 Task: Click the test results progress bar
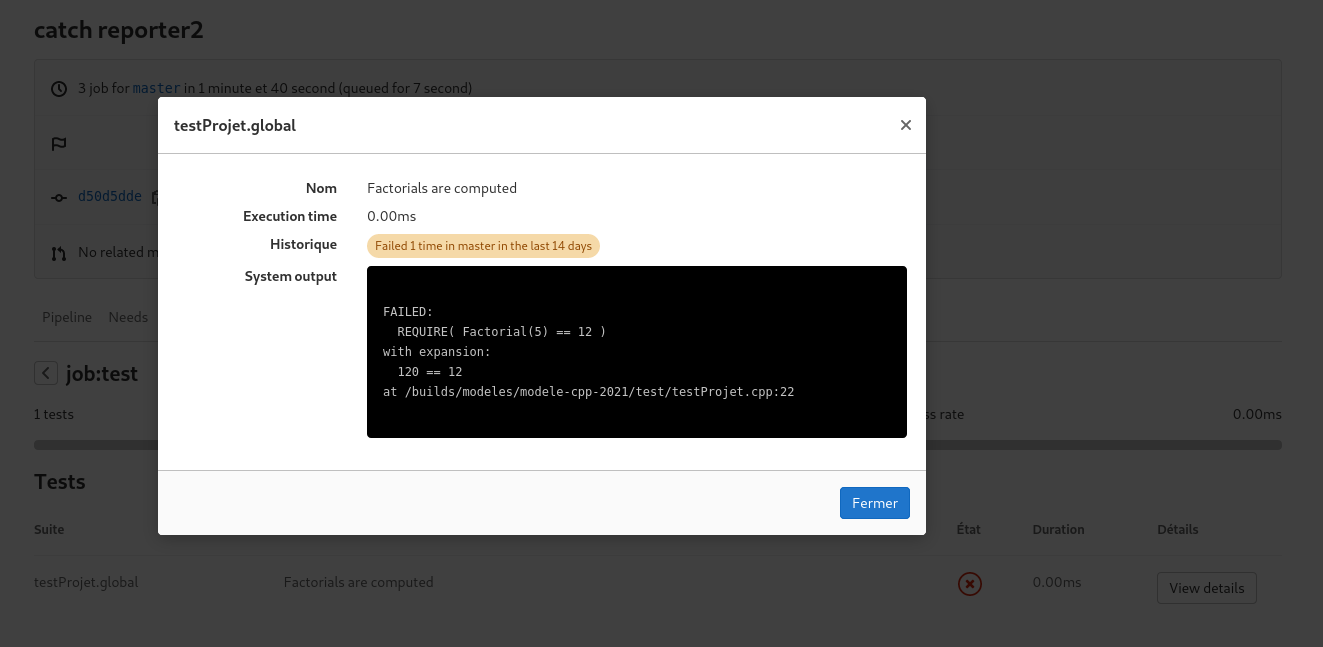658,445
